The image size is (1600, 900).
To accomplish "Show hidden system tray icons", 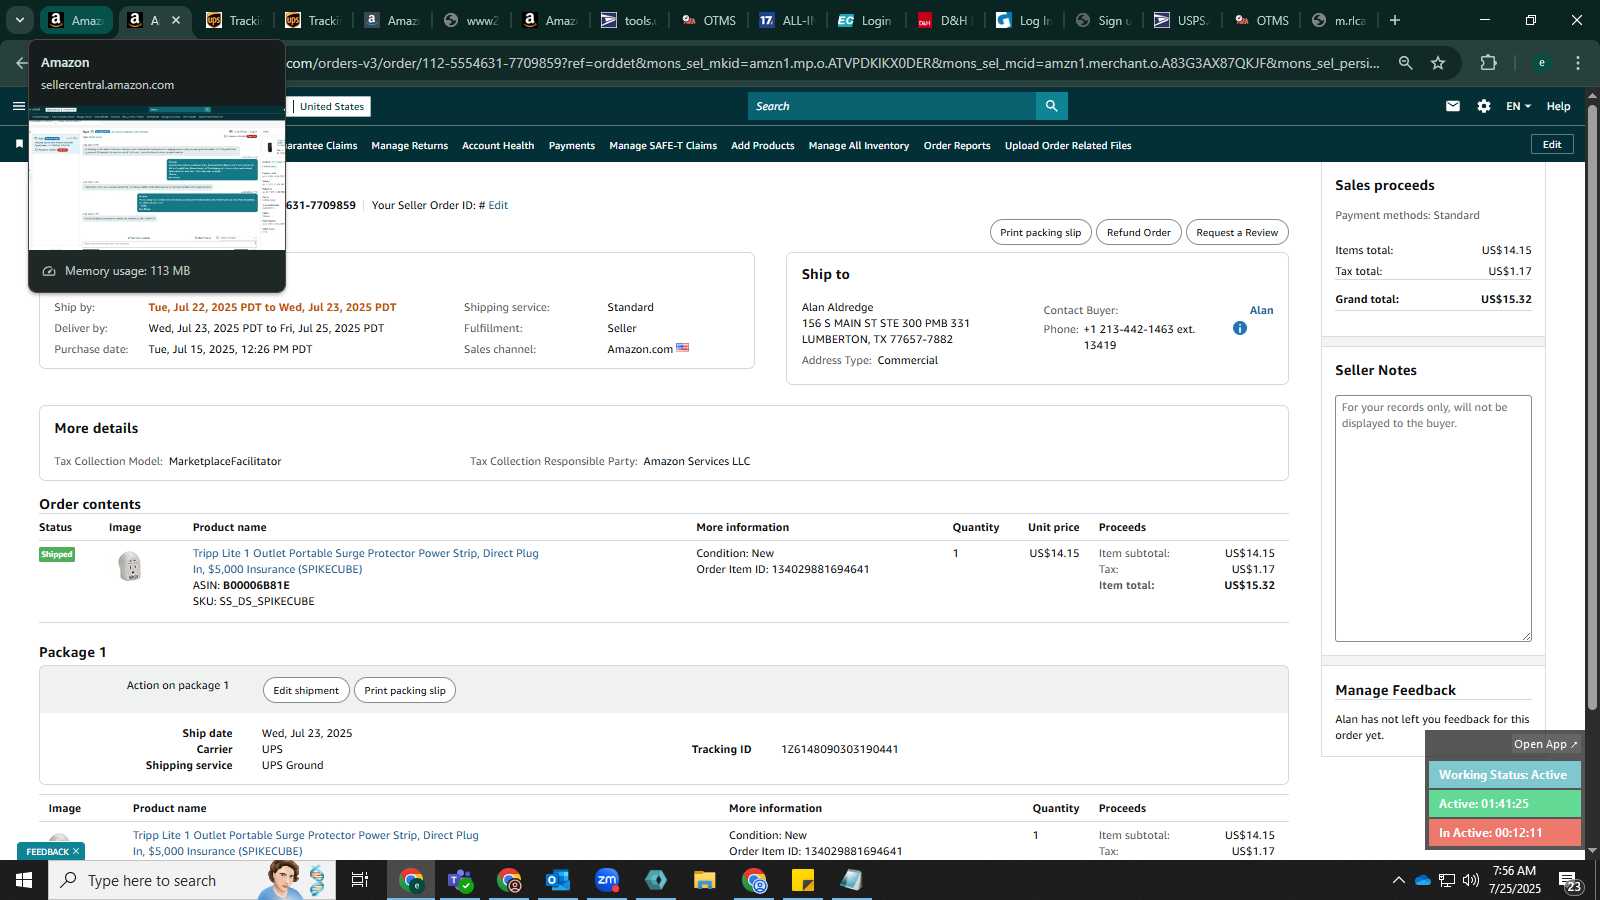I will [1398, 880].
